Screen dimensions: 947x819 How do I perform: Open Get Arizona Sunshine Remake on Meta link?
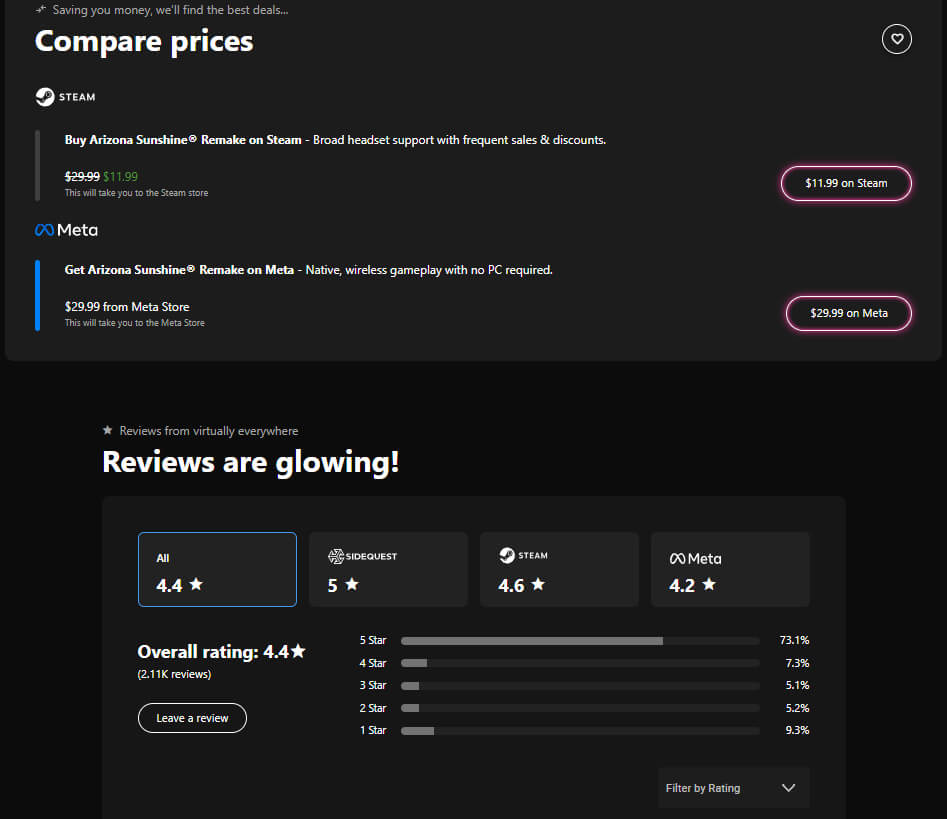coord(179,270)
